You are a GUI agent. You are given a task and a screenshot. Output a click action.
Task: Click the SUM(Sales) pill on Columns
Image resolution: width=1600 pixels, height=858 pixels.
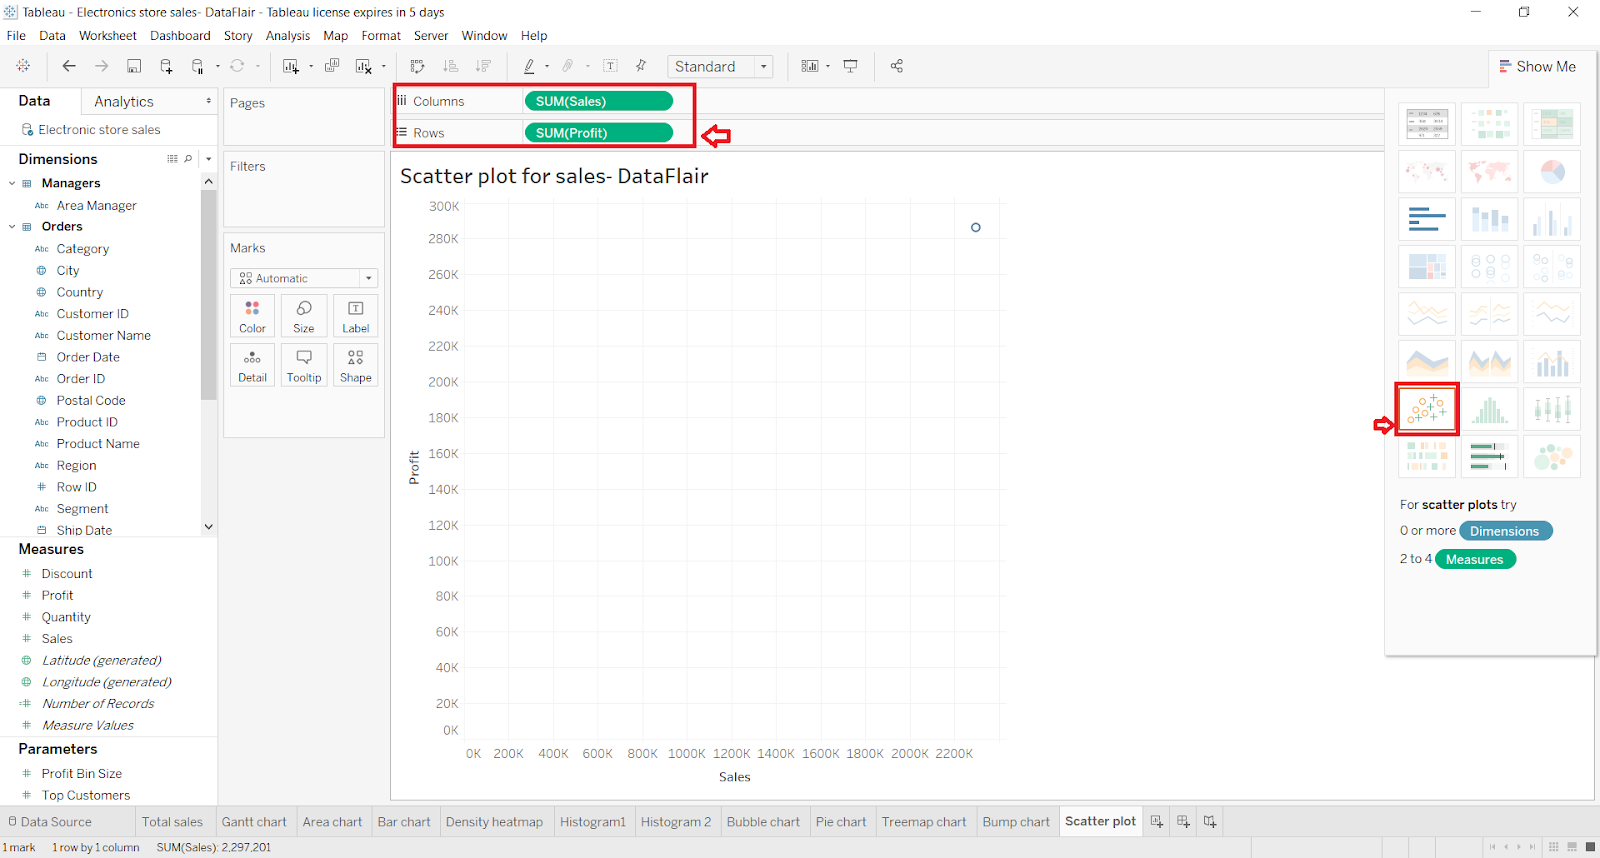click(x=598, y=101)
